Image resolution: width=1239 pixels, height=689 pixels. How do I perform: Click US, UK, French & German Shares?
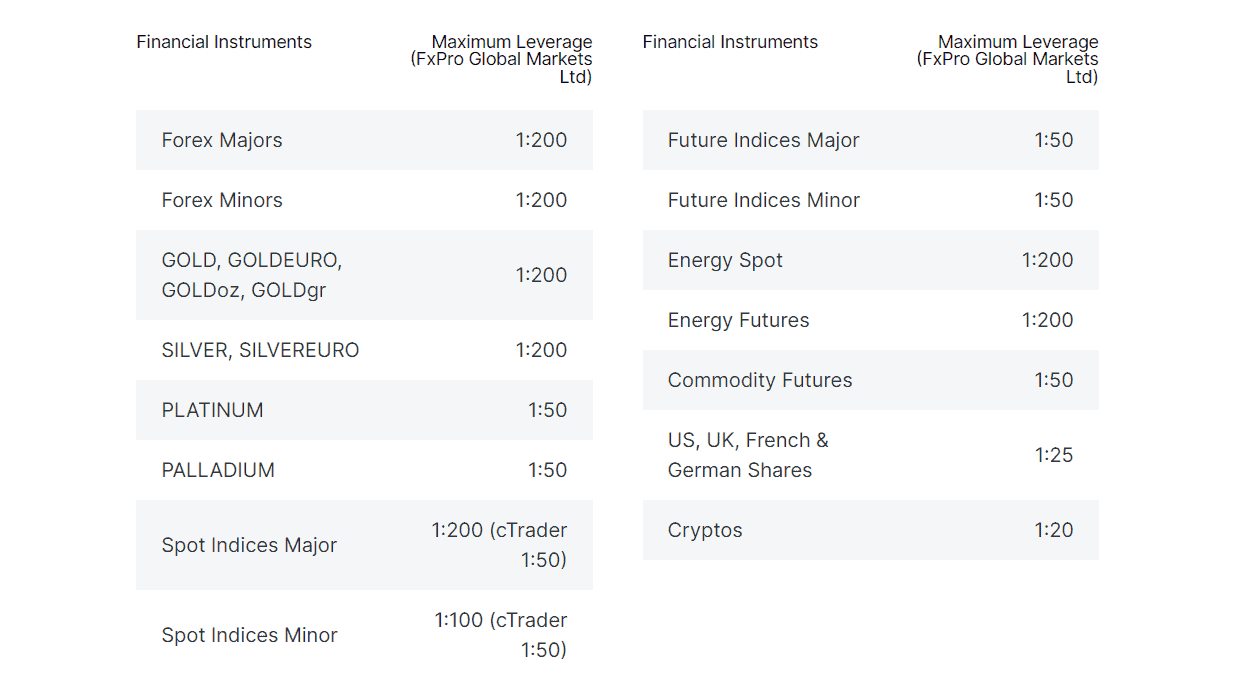click(x=748, y=455)
